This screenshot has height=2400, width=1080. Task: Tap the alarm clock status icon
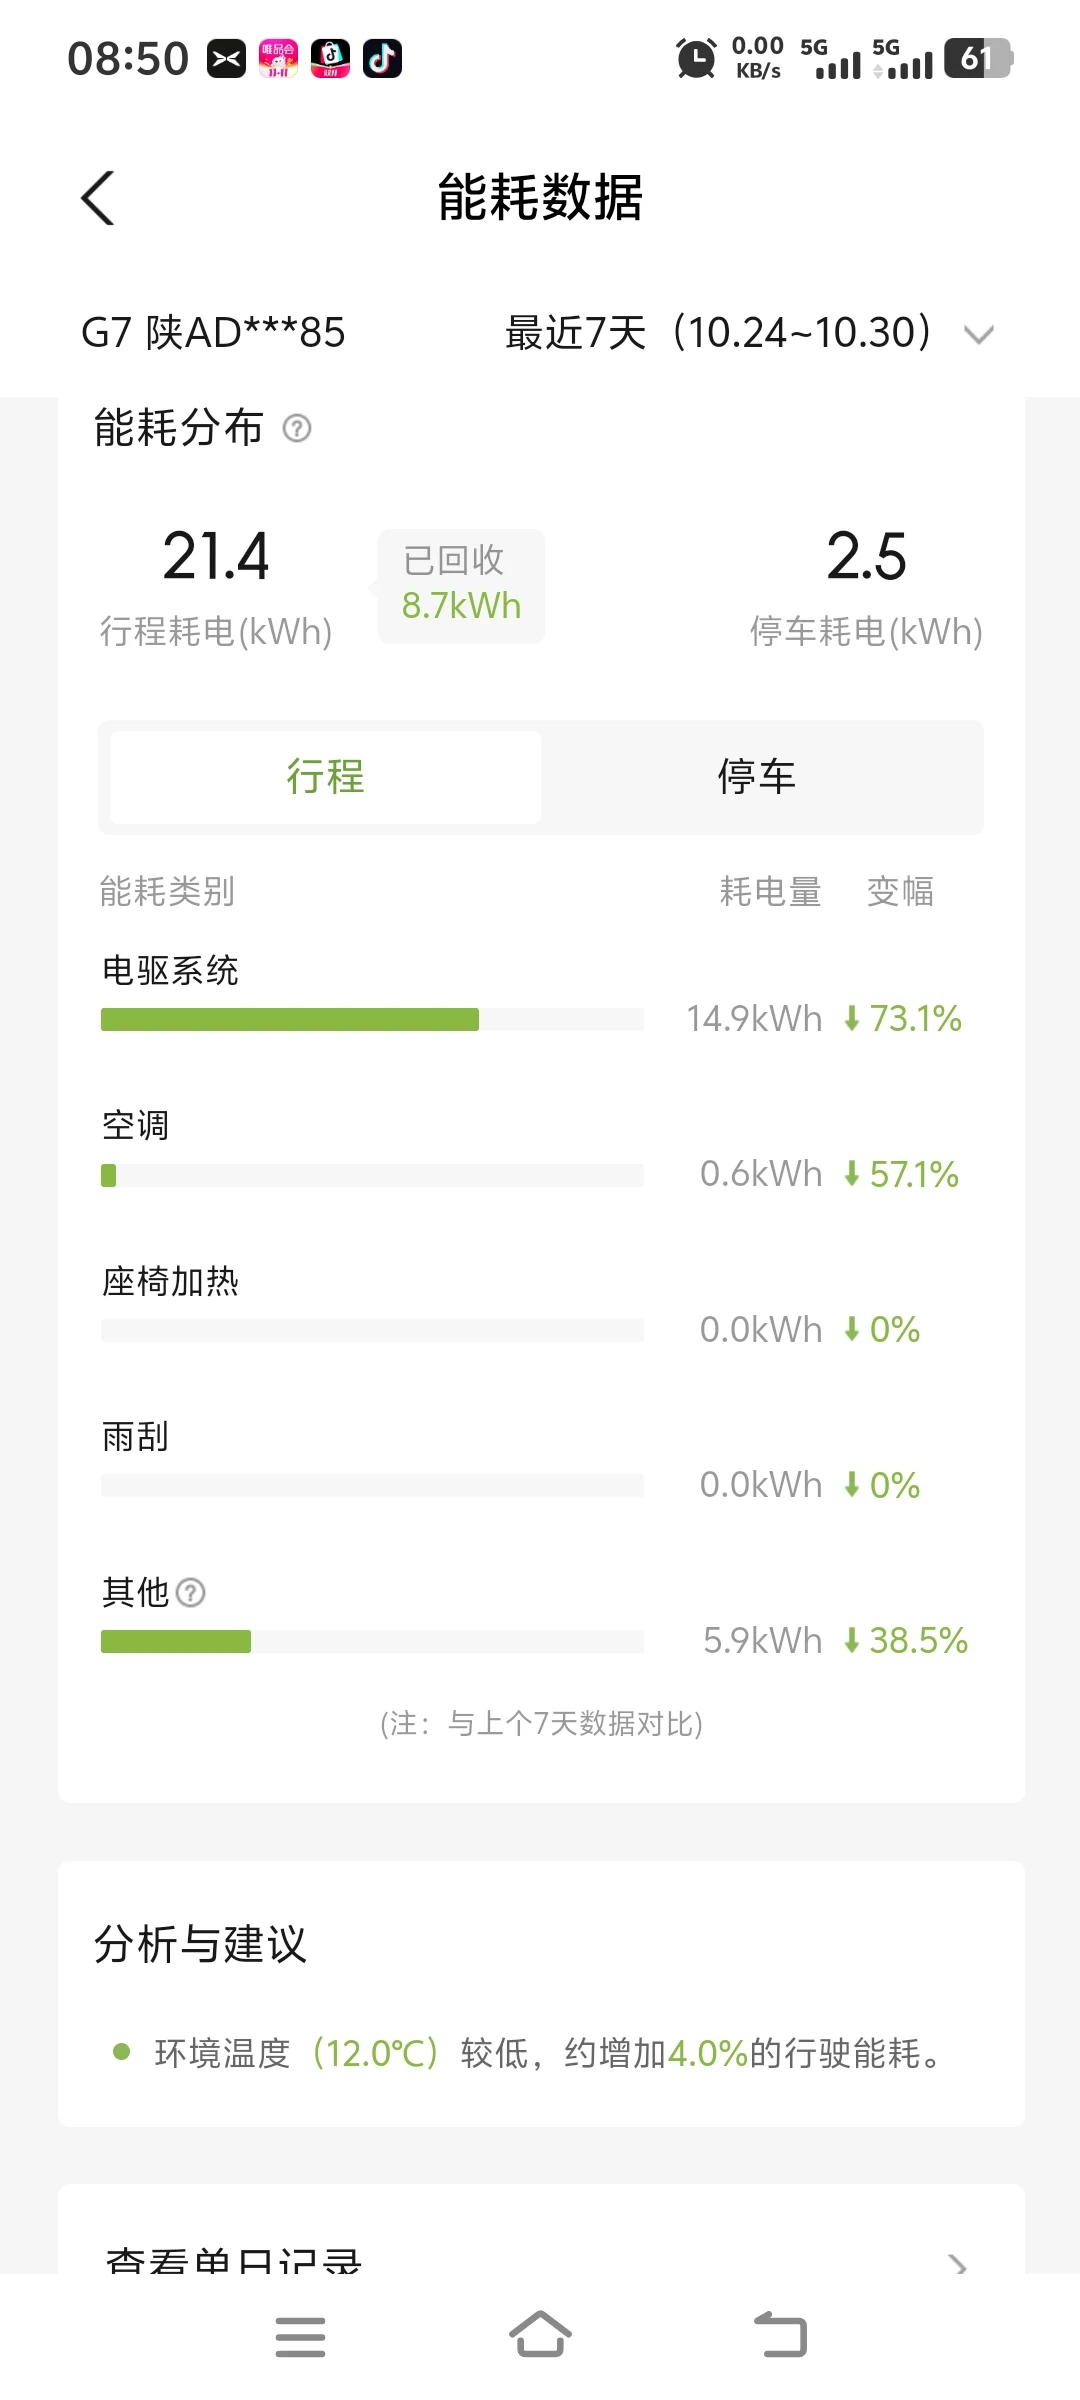point(696,58)
